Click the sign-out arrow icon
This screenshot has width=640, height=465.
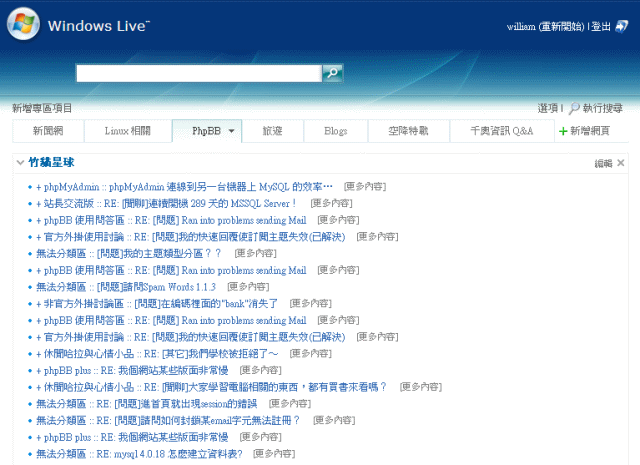(x=621, y=27)
